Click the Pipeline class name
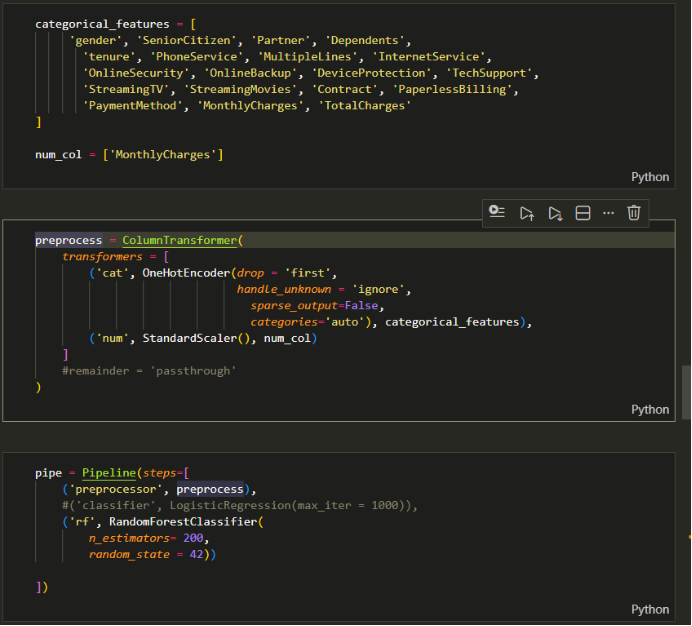This screenshot has height=626, width=692. (x=109, y=473)
